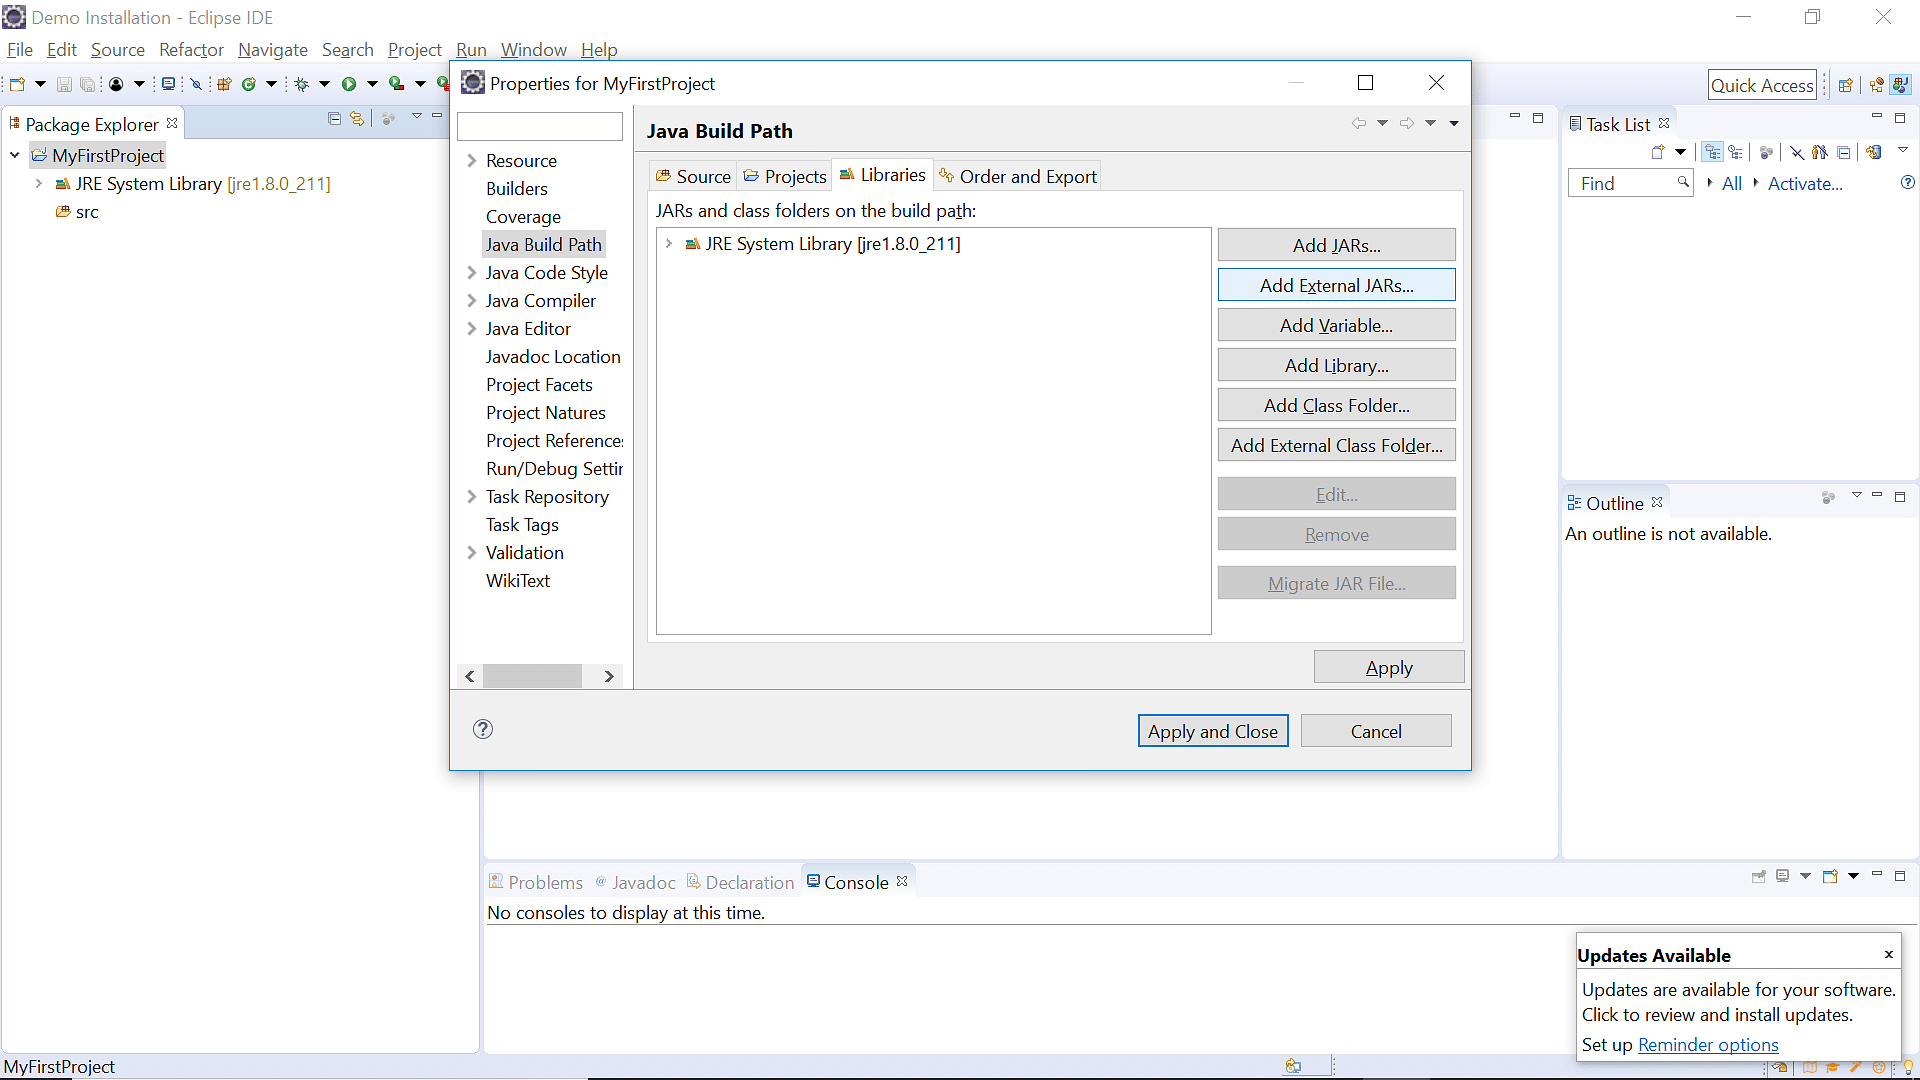Click the Quick Access input field

(1766, 82)
